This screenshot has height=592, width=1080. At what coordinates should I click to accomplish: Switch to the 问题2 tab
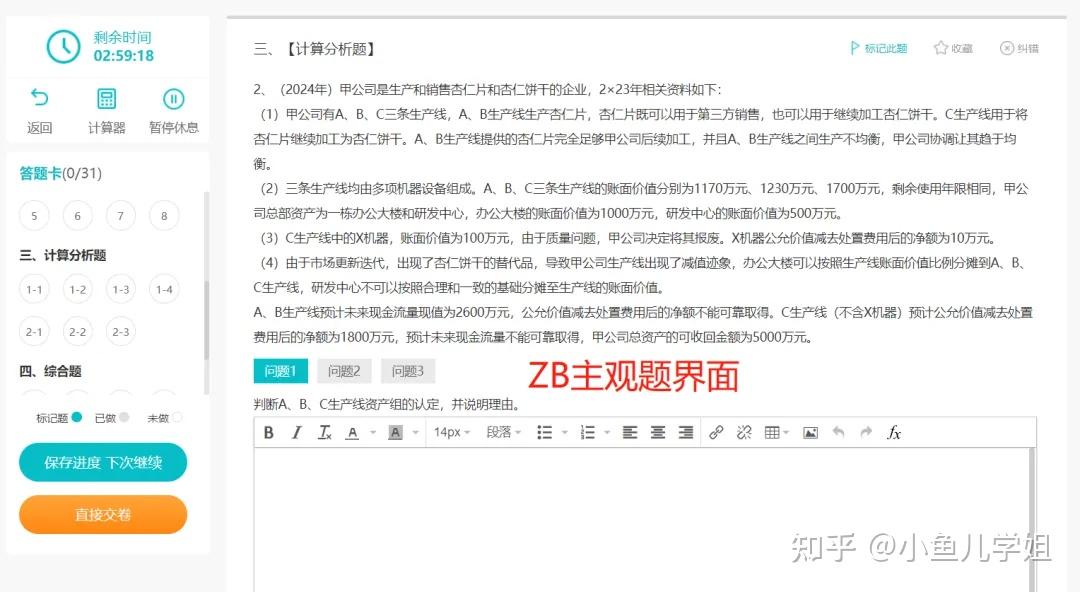(344, 370)
